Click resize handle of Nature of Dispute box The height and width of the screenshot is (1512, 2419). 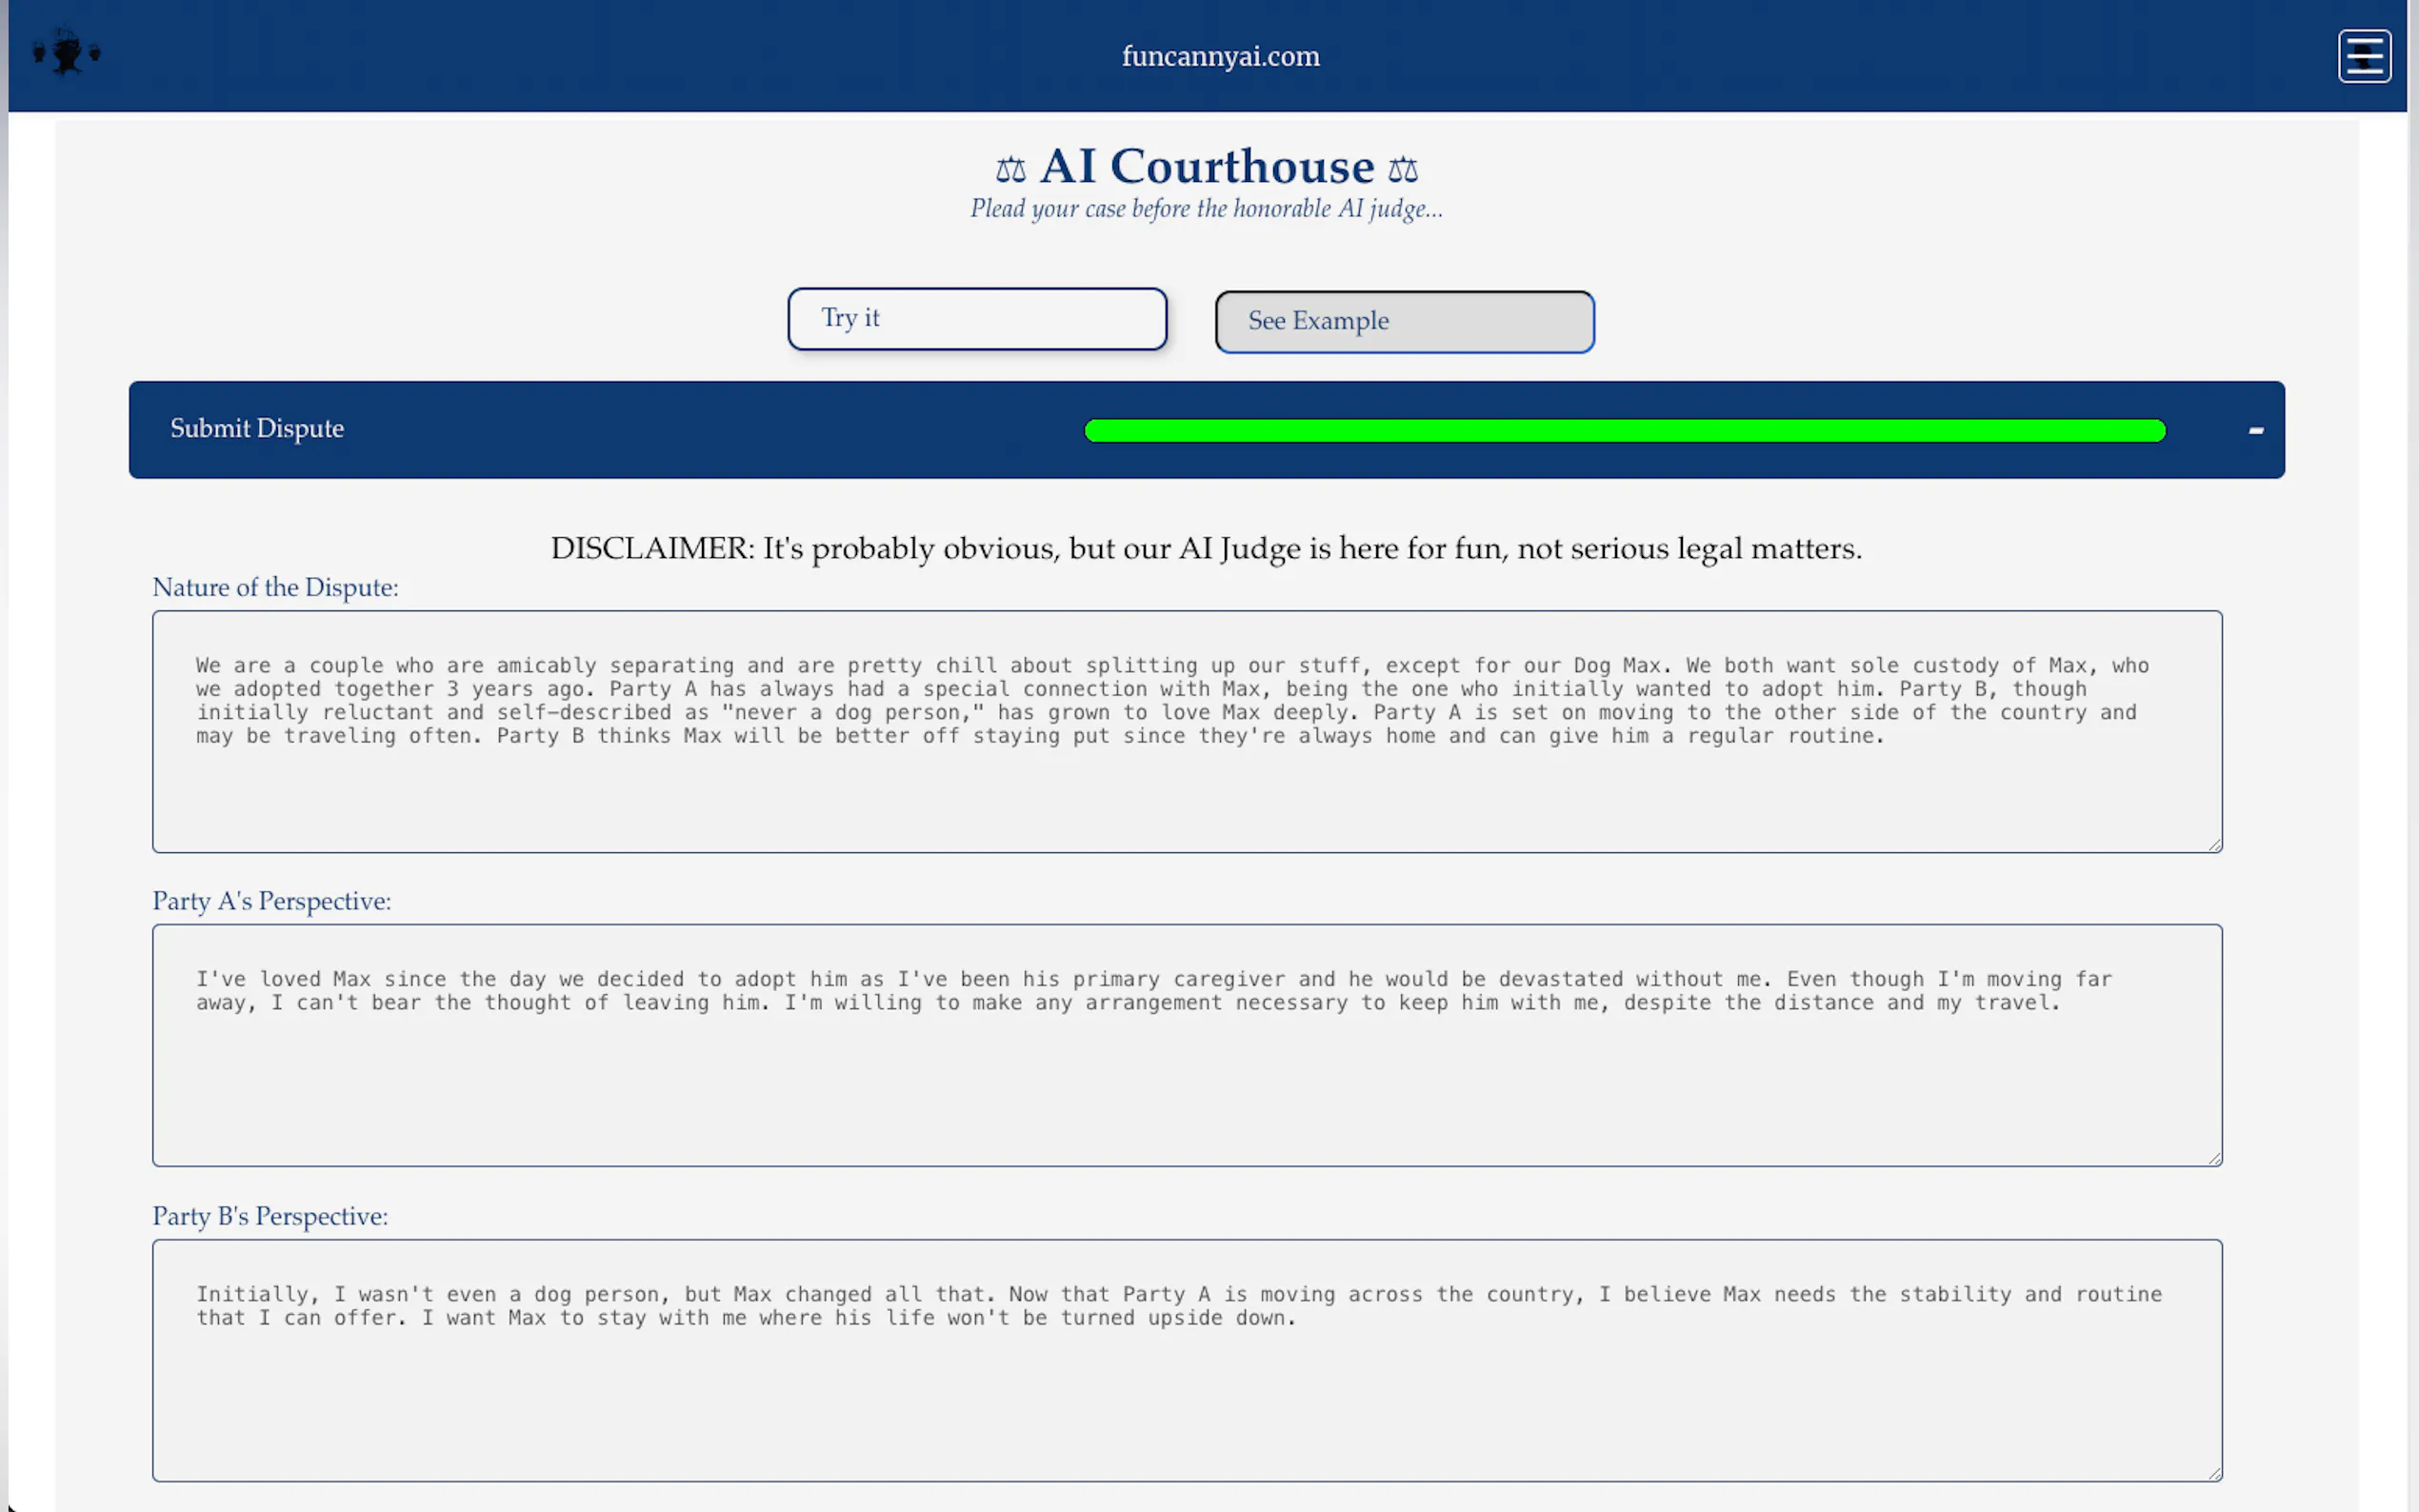[x=2214, y=845]
